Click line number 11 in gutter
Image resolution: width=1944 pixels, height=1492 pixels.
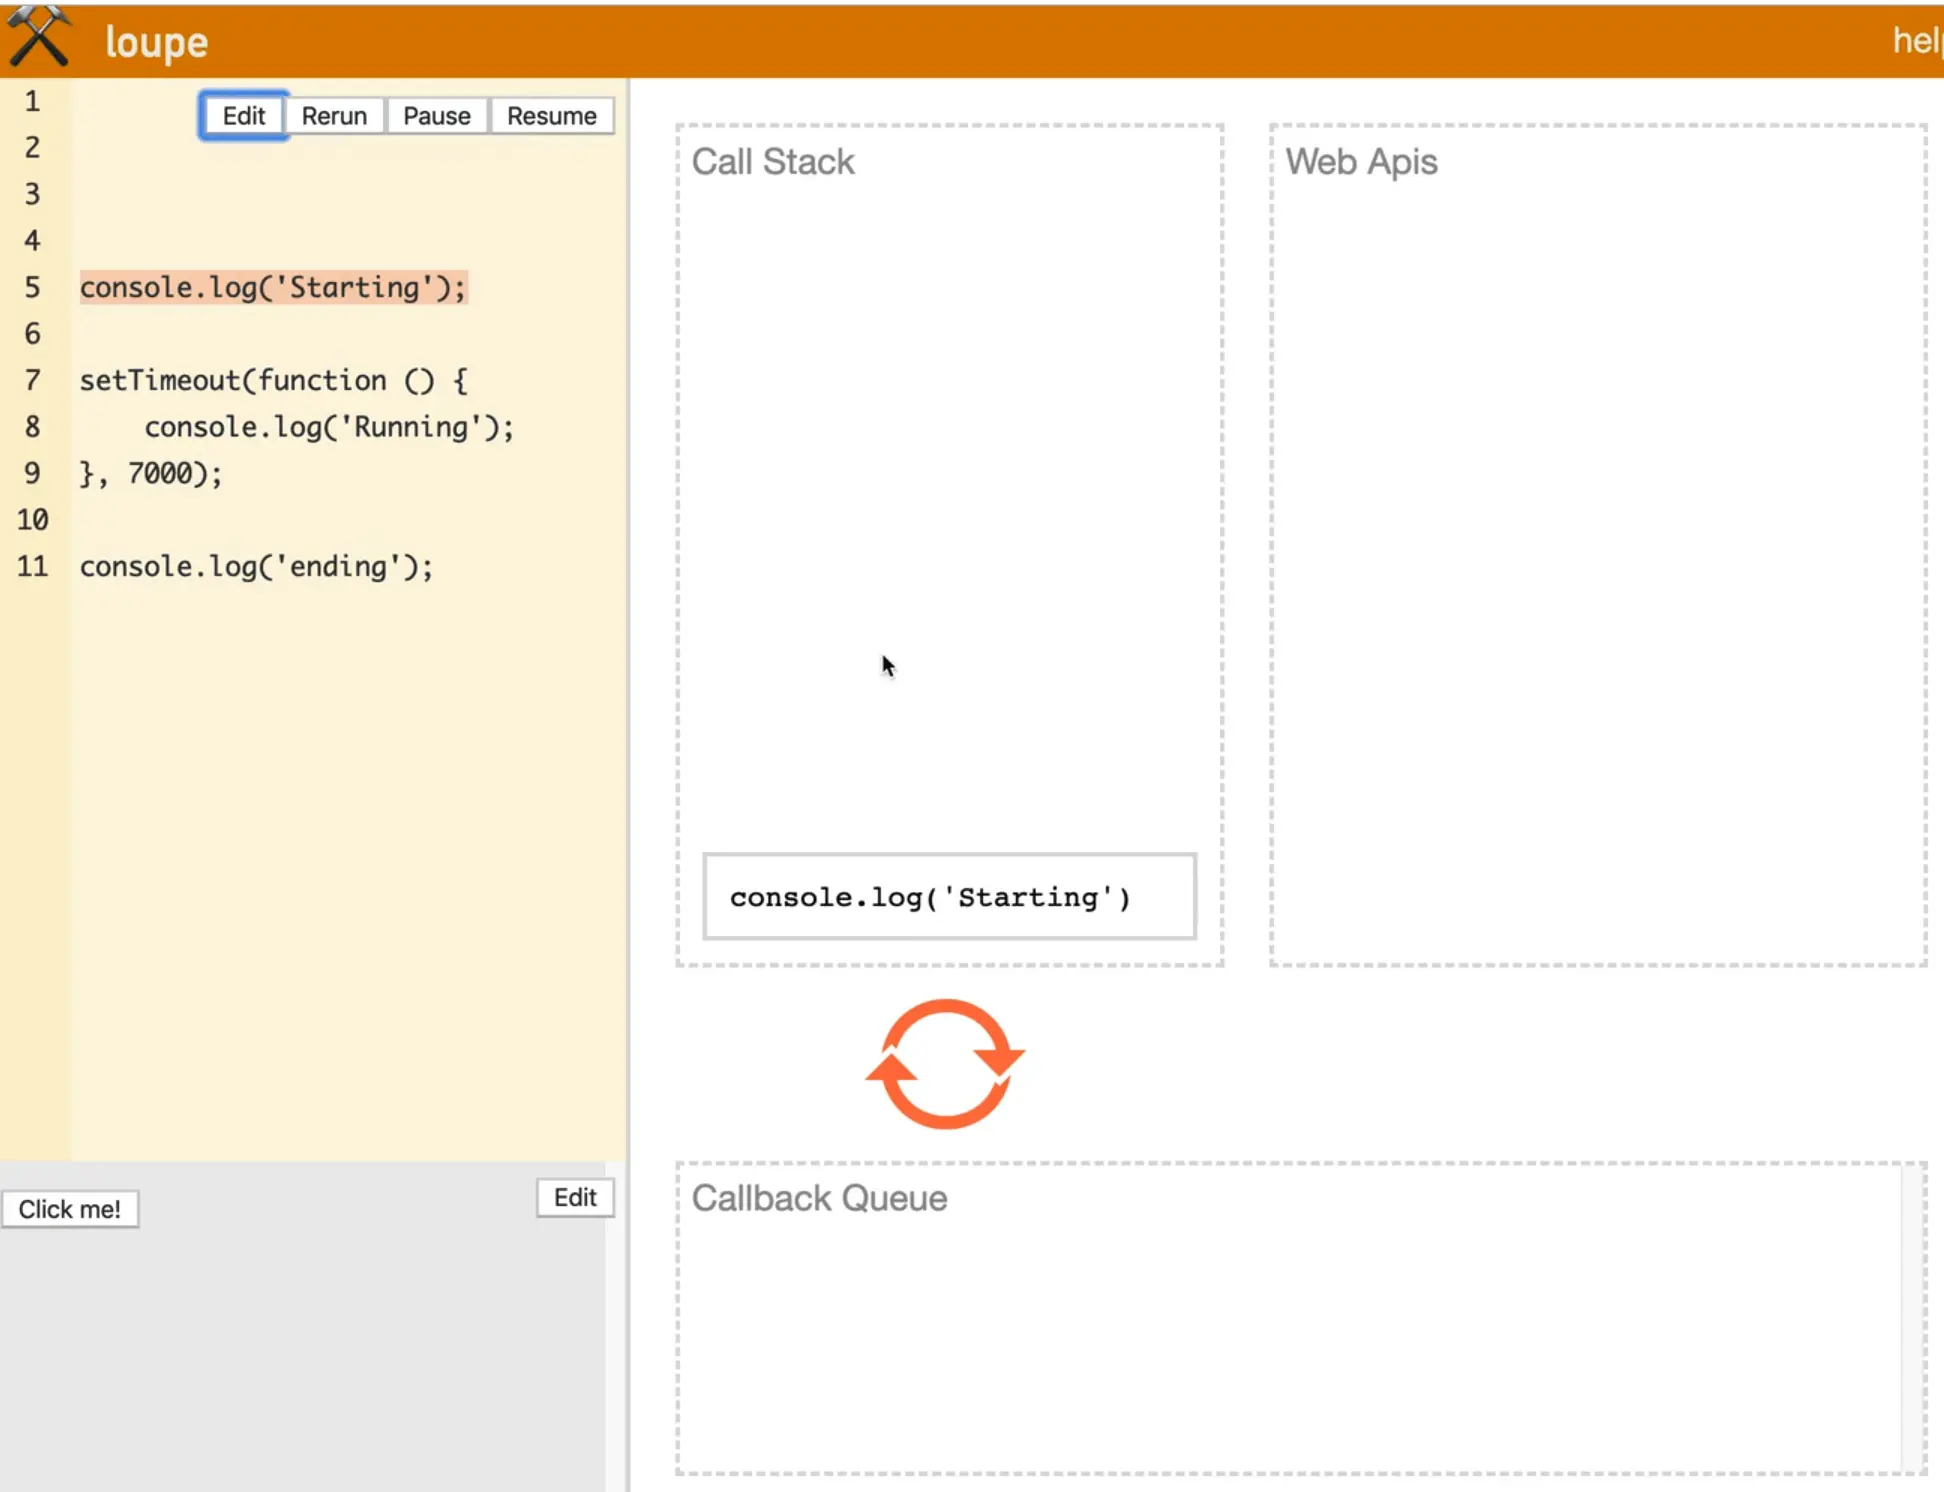click(x=33, y=567)
